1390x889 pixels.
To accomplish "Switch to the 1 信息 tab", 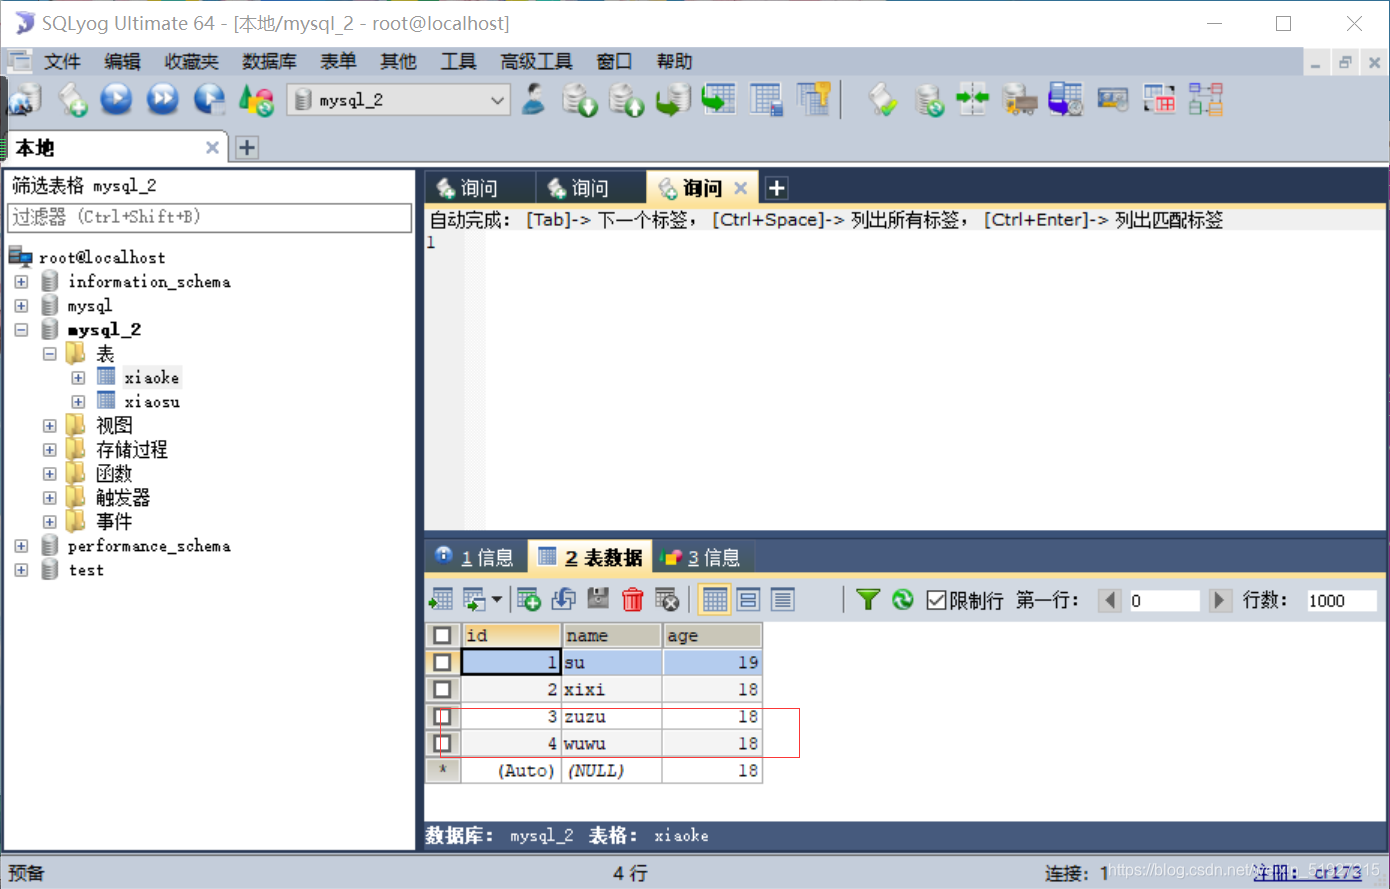I will [476, 557].
